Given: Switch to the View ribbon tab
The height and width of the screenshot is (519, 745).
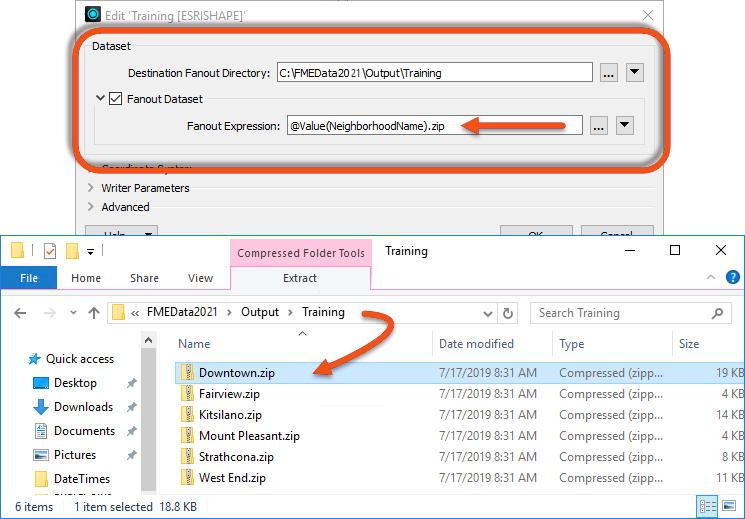Looking at the screenshot, I should [201, 278].
